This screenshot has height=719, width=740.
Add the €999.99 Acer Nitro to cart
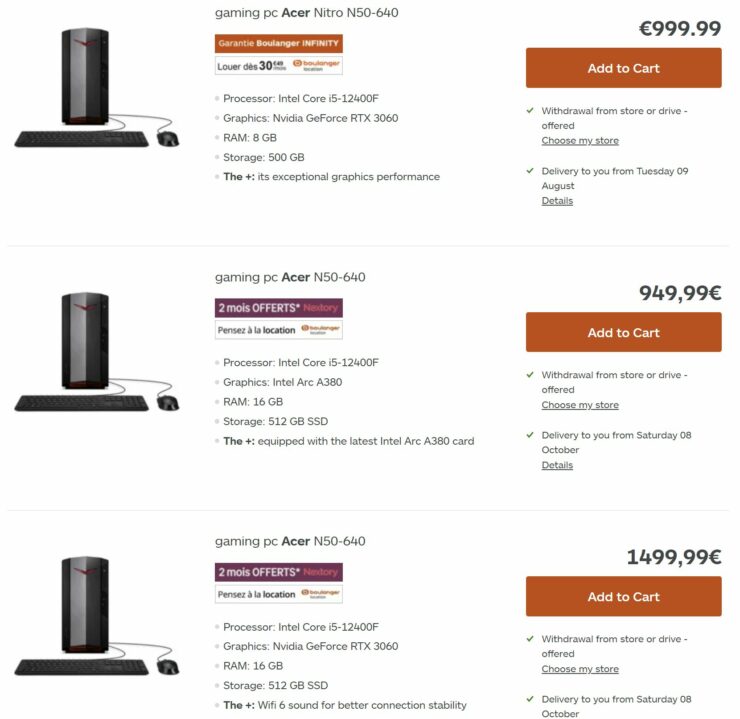tap(623, 68)
